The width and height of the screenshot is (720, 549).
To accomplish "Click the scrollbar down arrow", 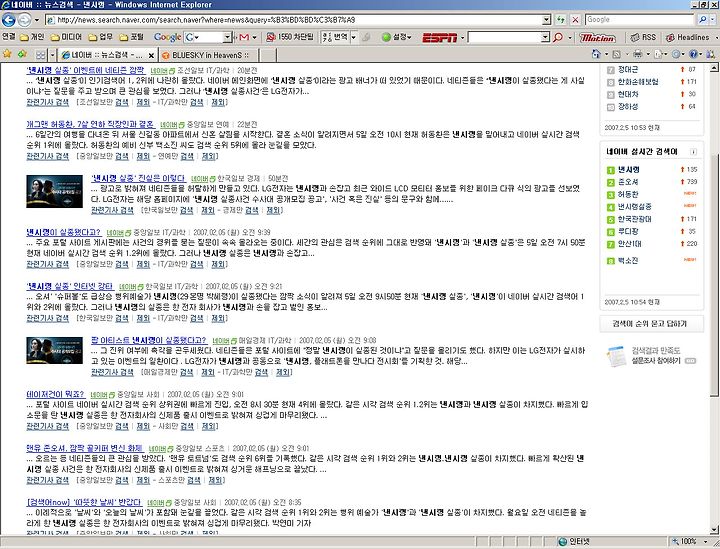I will point(714,530).
